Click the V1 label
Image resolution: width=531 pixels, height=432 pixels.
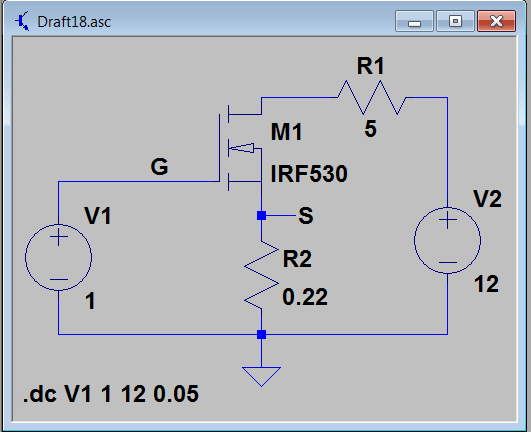[x=98, y=216]
